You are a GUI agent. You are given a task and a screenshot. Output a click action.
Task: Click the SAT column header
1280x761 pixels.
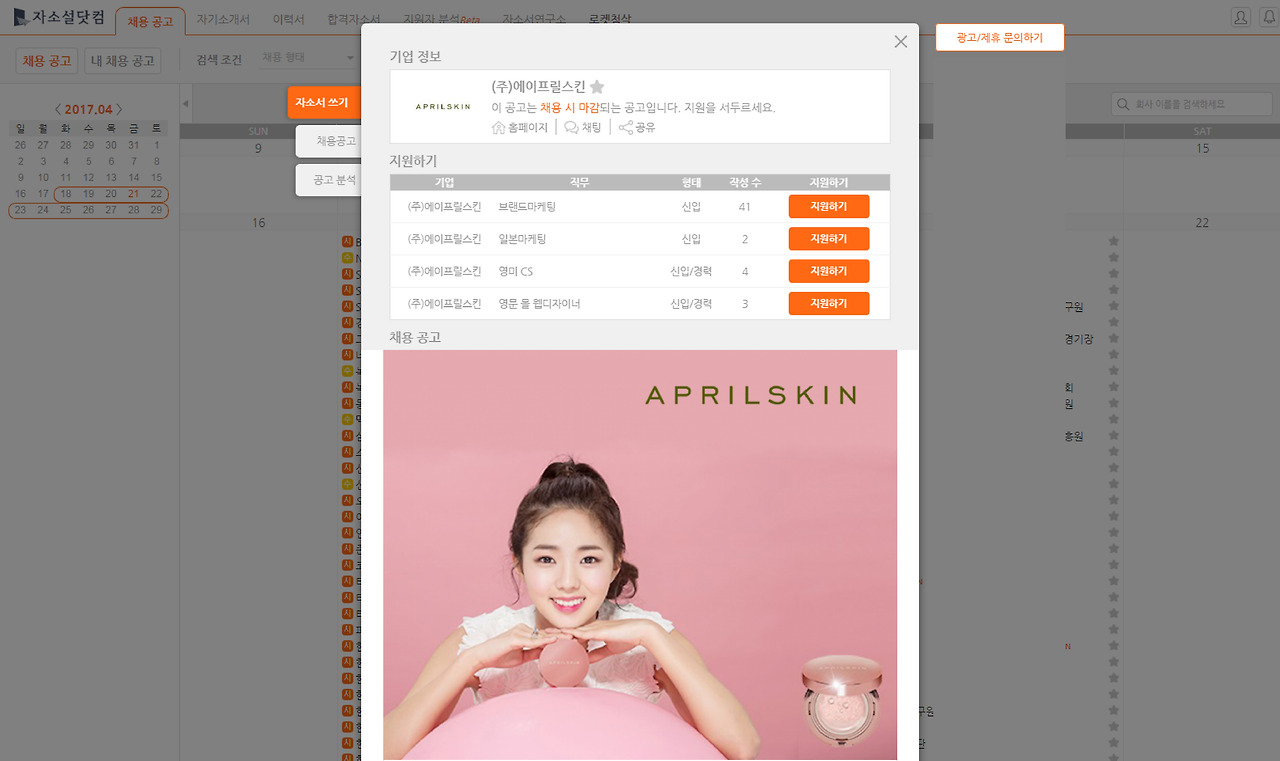click(x=1202, y=131)
